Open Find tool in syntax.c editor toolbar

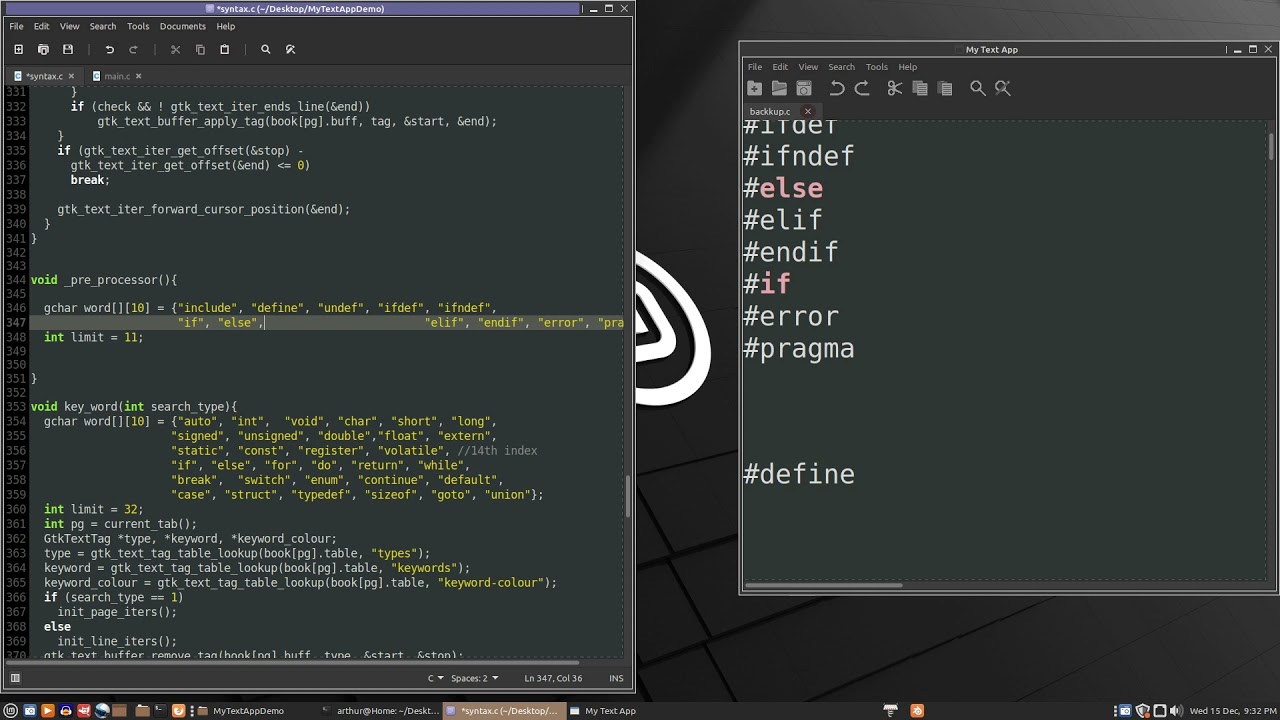click(x=265, y=49)
